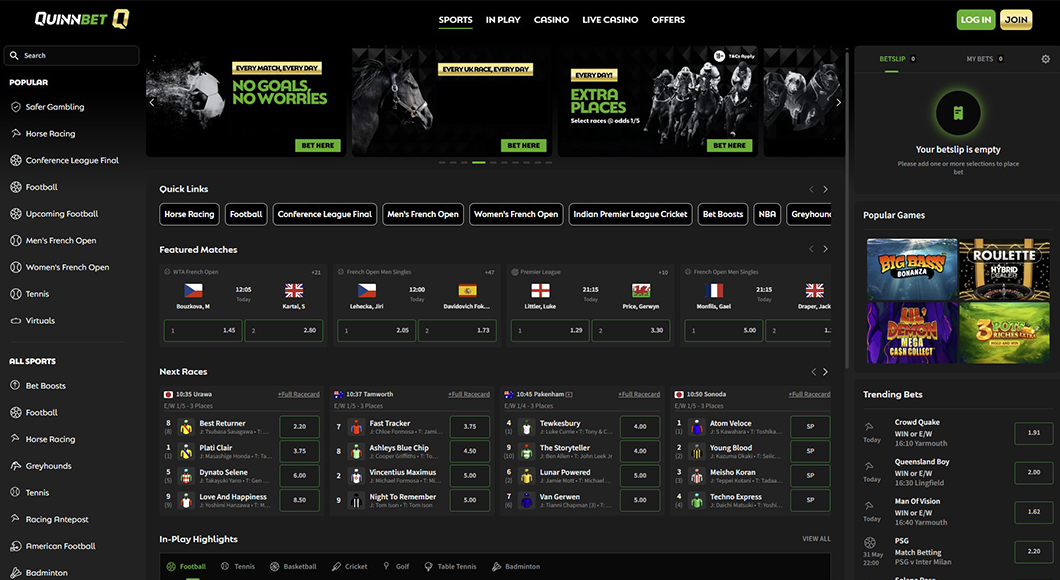Image resolution: width=1060 pixels, height=580 pixels.
Task: Open the Sports tab in top navigation
Action: click(456, 20)
